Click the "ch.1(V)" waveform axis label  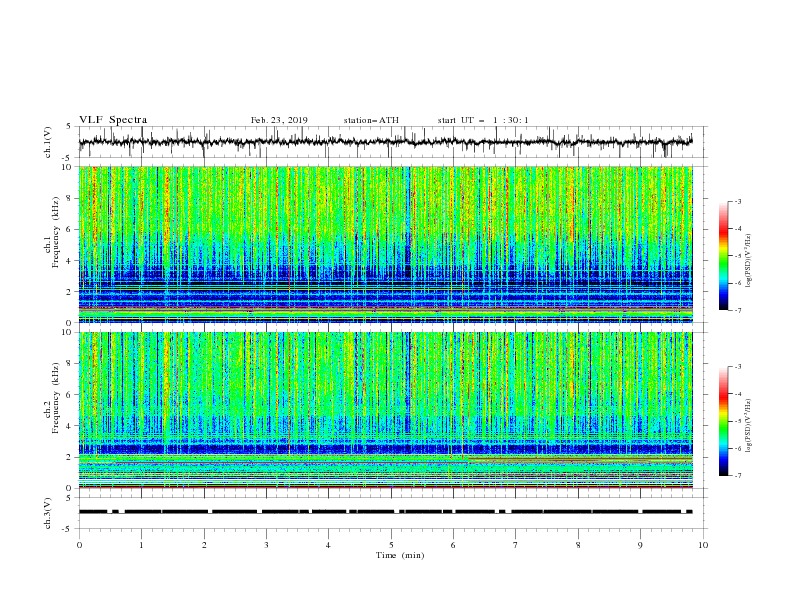(x=48, y=142)
